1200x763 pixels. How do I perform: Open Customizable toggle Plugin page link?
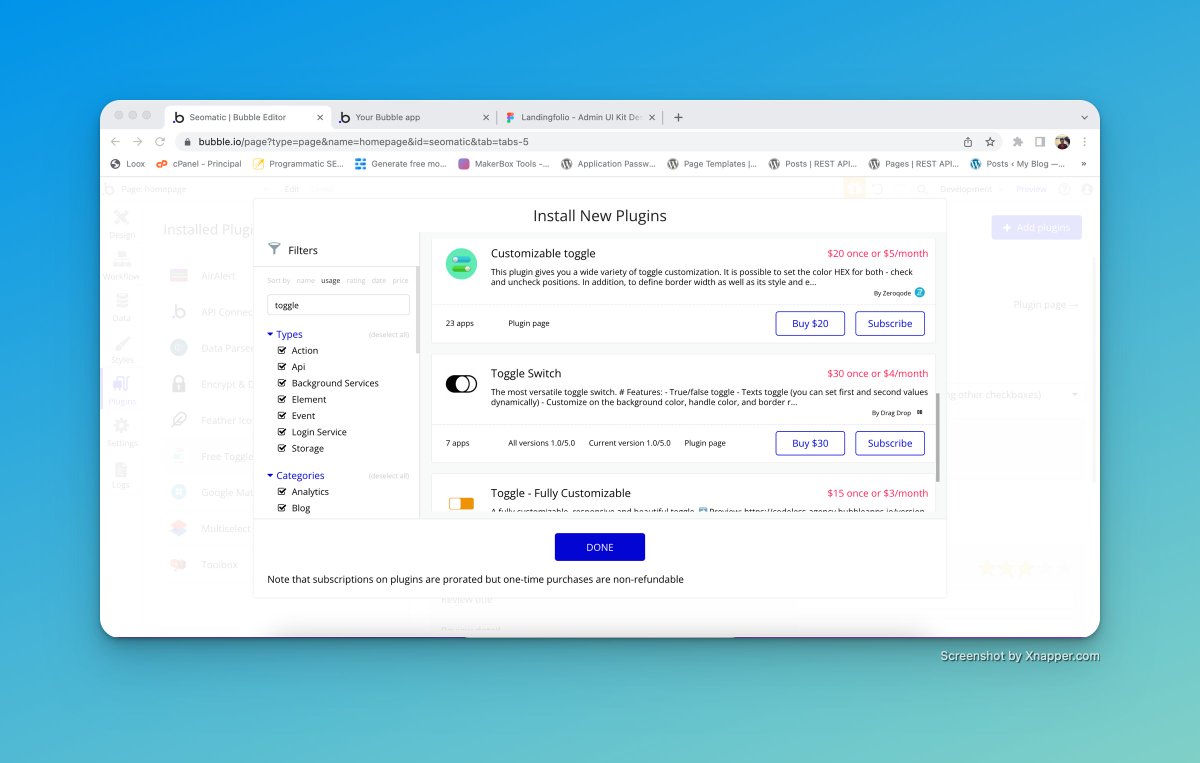pos(529,323)
